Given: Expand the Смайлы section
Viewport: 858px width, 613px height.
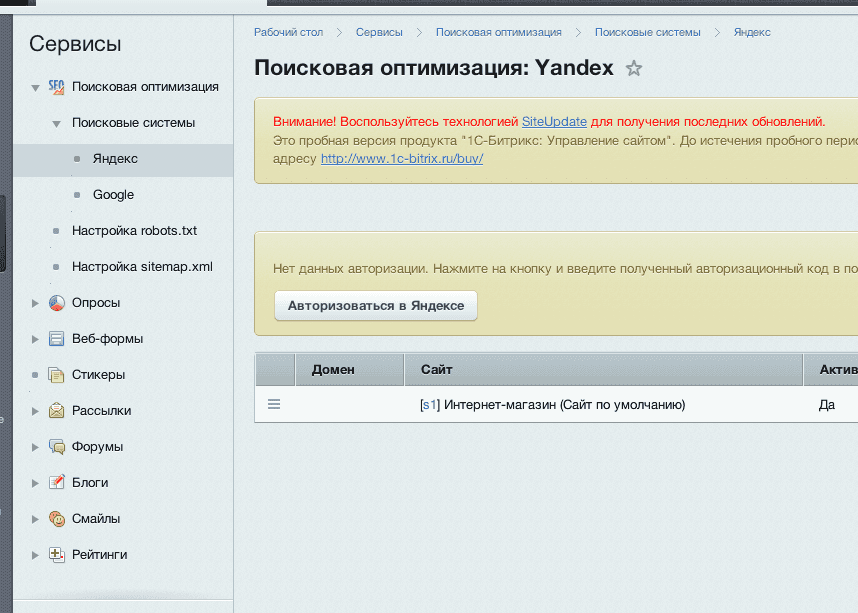Looking at the screenshot, I should (x=36, y=519).
